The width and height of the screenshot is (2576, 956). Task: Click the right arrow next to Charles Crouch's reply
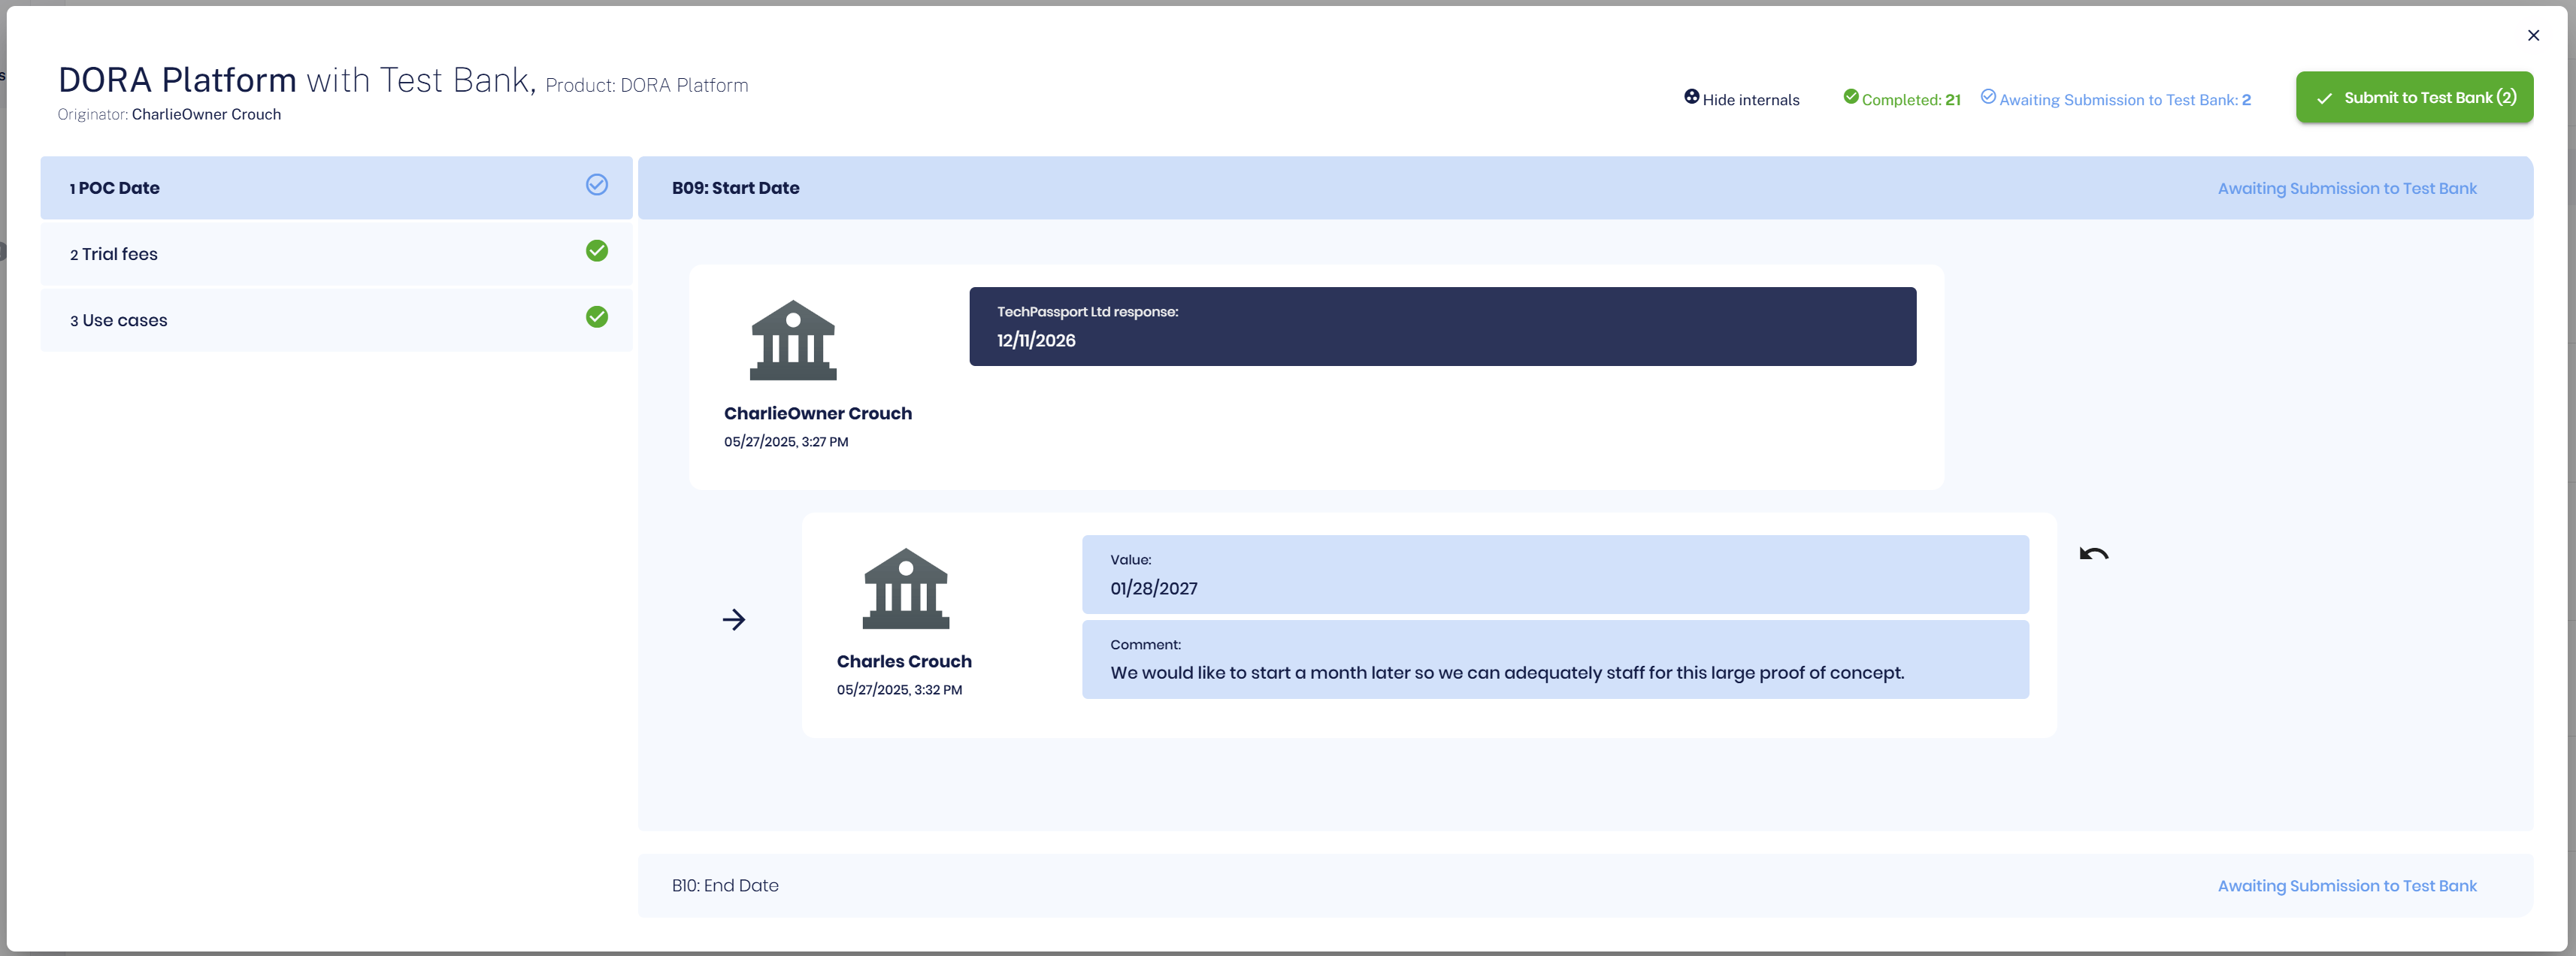click(733, 619)
